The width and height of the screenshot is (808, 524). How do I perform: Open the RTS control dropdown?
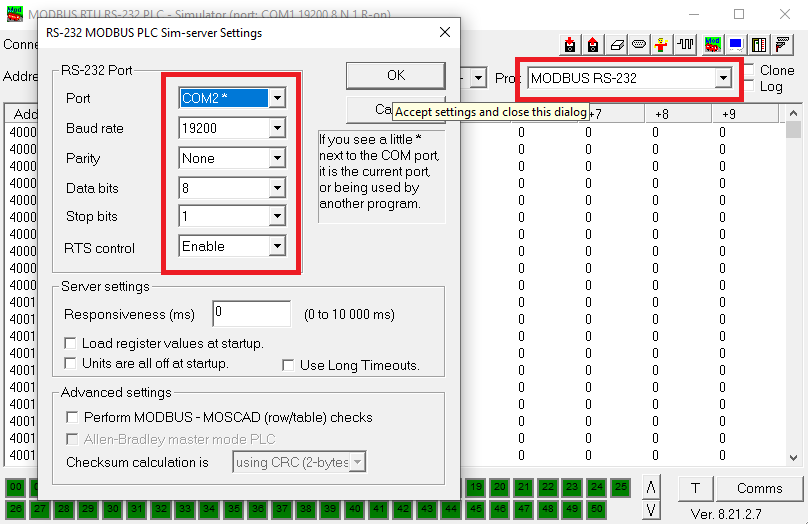pyautogui.click(x=277, y=246)
